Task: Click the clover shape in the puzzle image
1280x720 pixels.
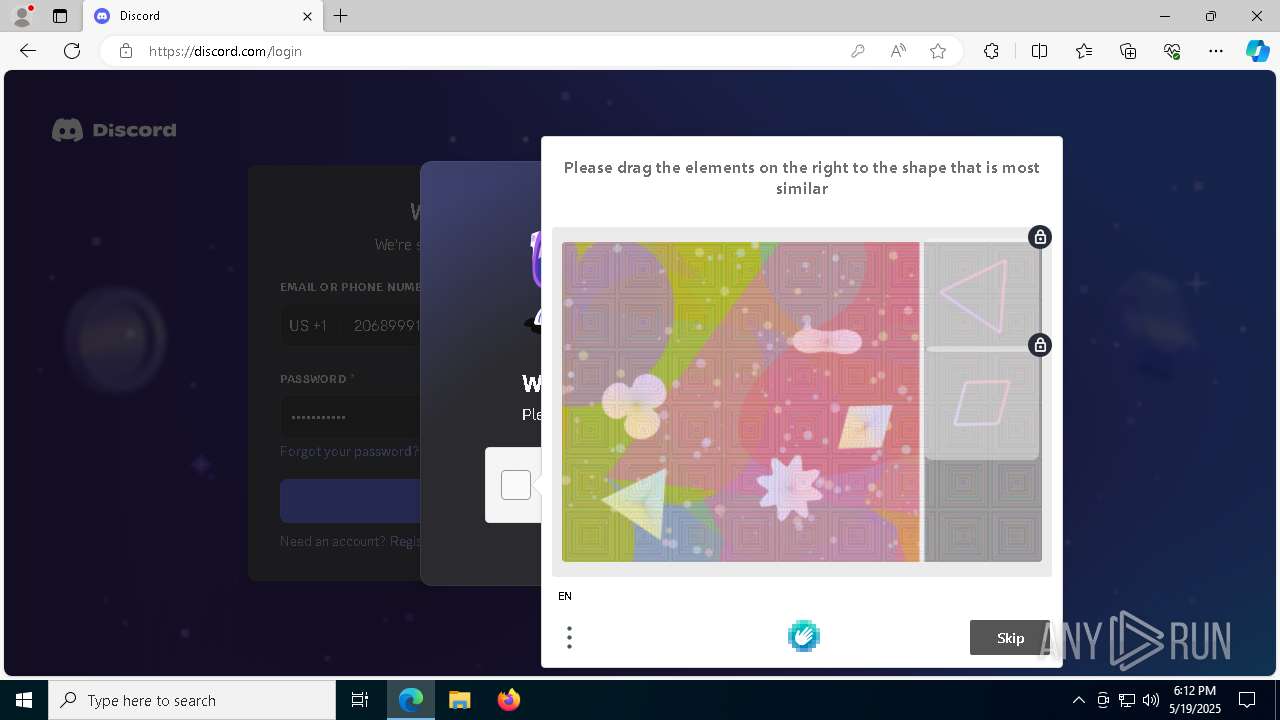Action: click(634, 405)
